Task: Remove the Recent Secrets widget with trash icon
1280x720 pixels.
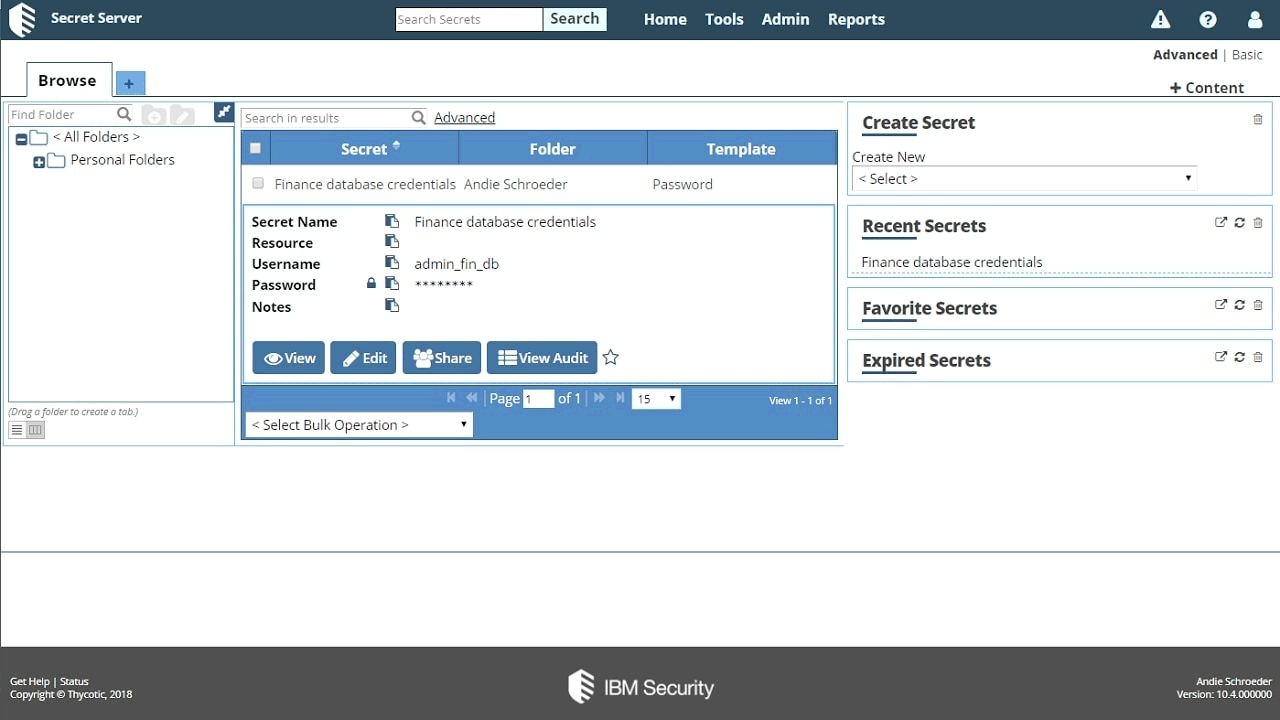Action: (1258, 222)
